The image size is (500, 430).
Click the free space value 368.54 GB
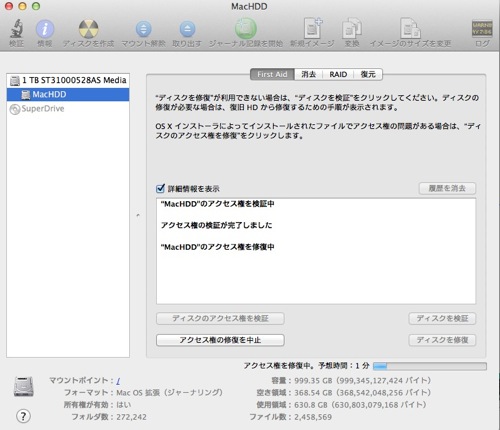[313, 393]
